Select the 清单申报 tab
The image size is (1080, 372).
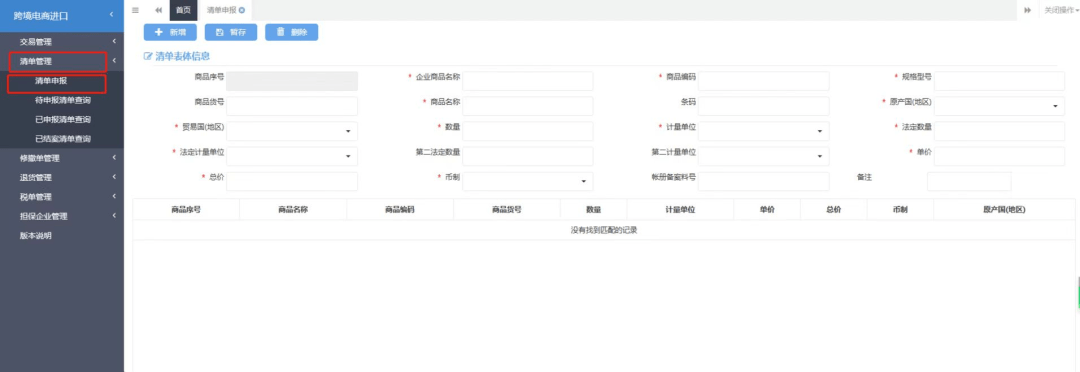click(x=222, y=10)
